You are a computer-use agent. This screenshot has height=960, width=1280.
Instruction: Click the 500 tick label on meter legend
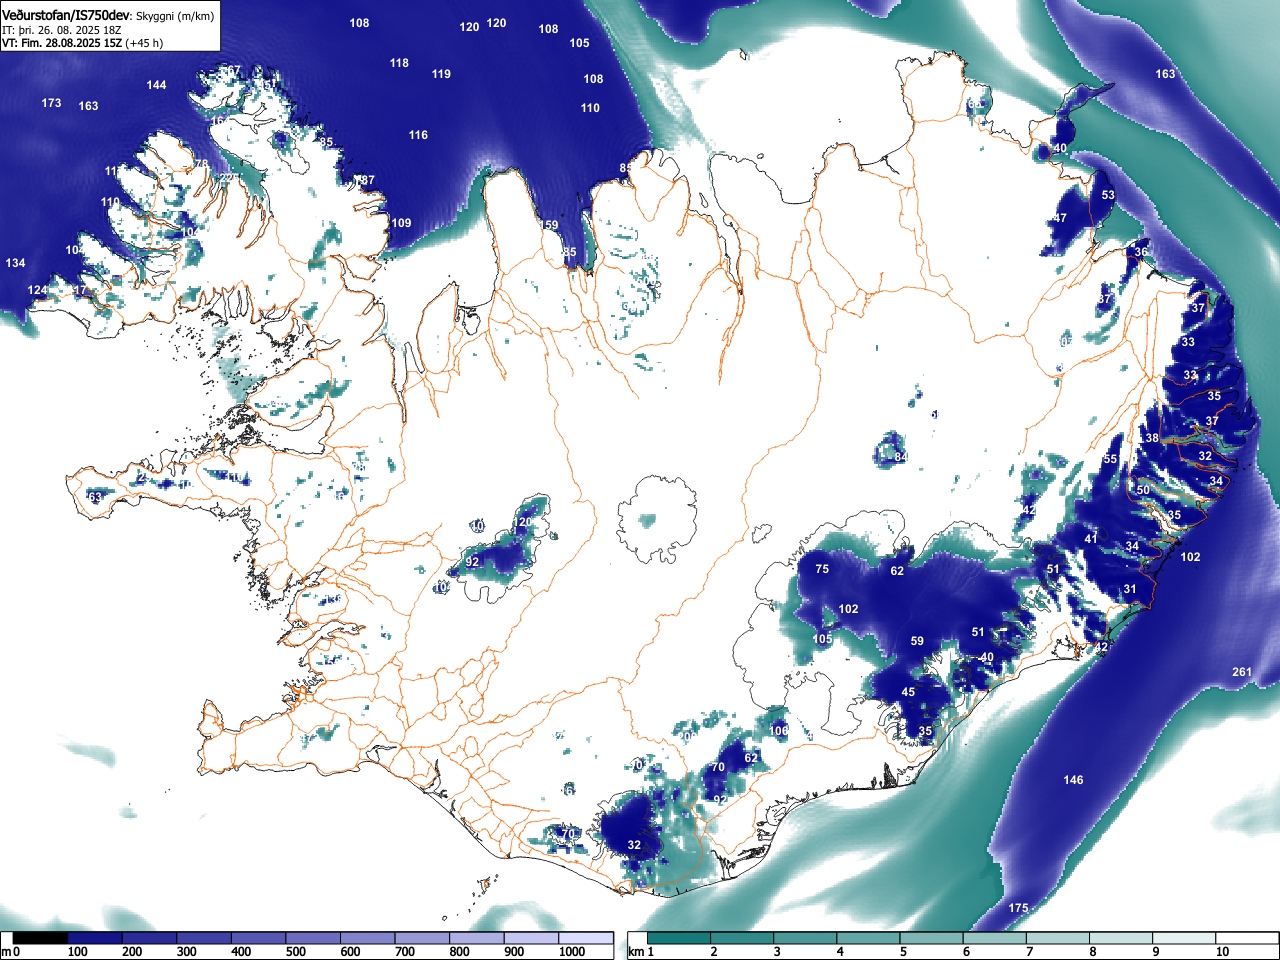[x=295, y=952]
